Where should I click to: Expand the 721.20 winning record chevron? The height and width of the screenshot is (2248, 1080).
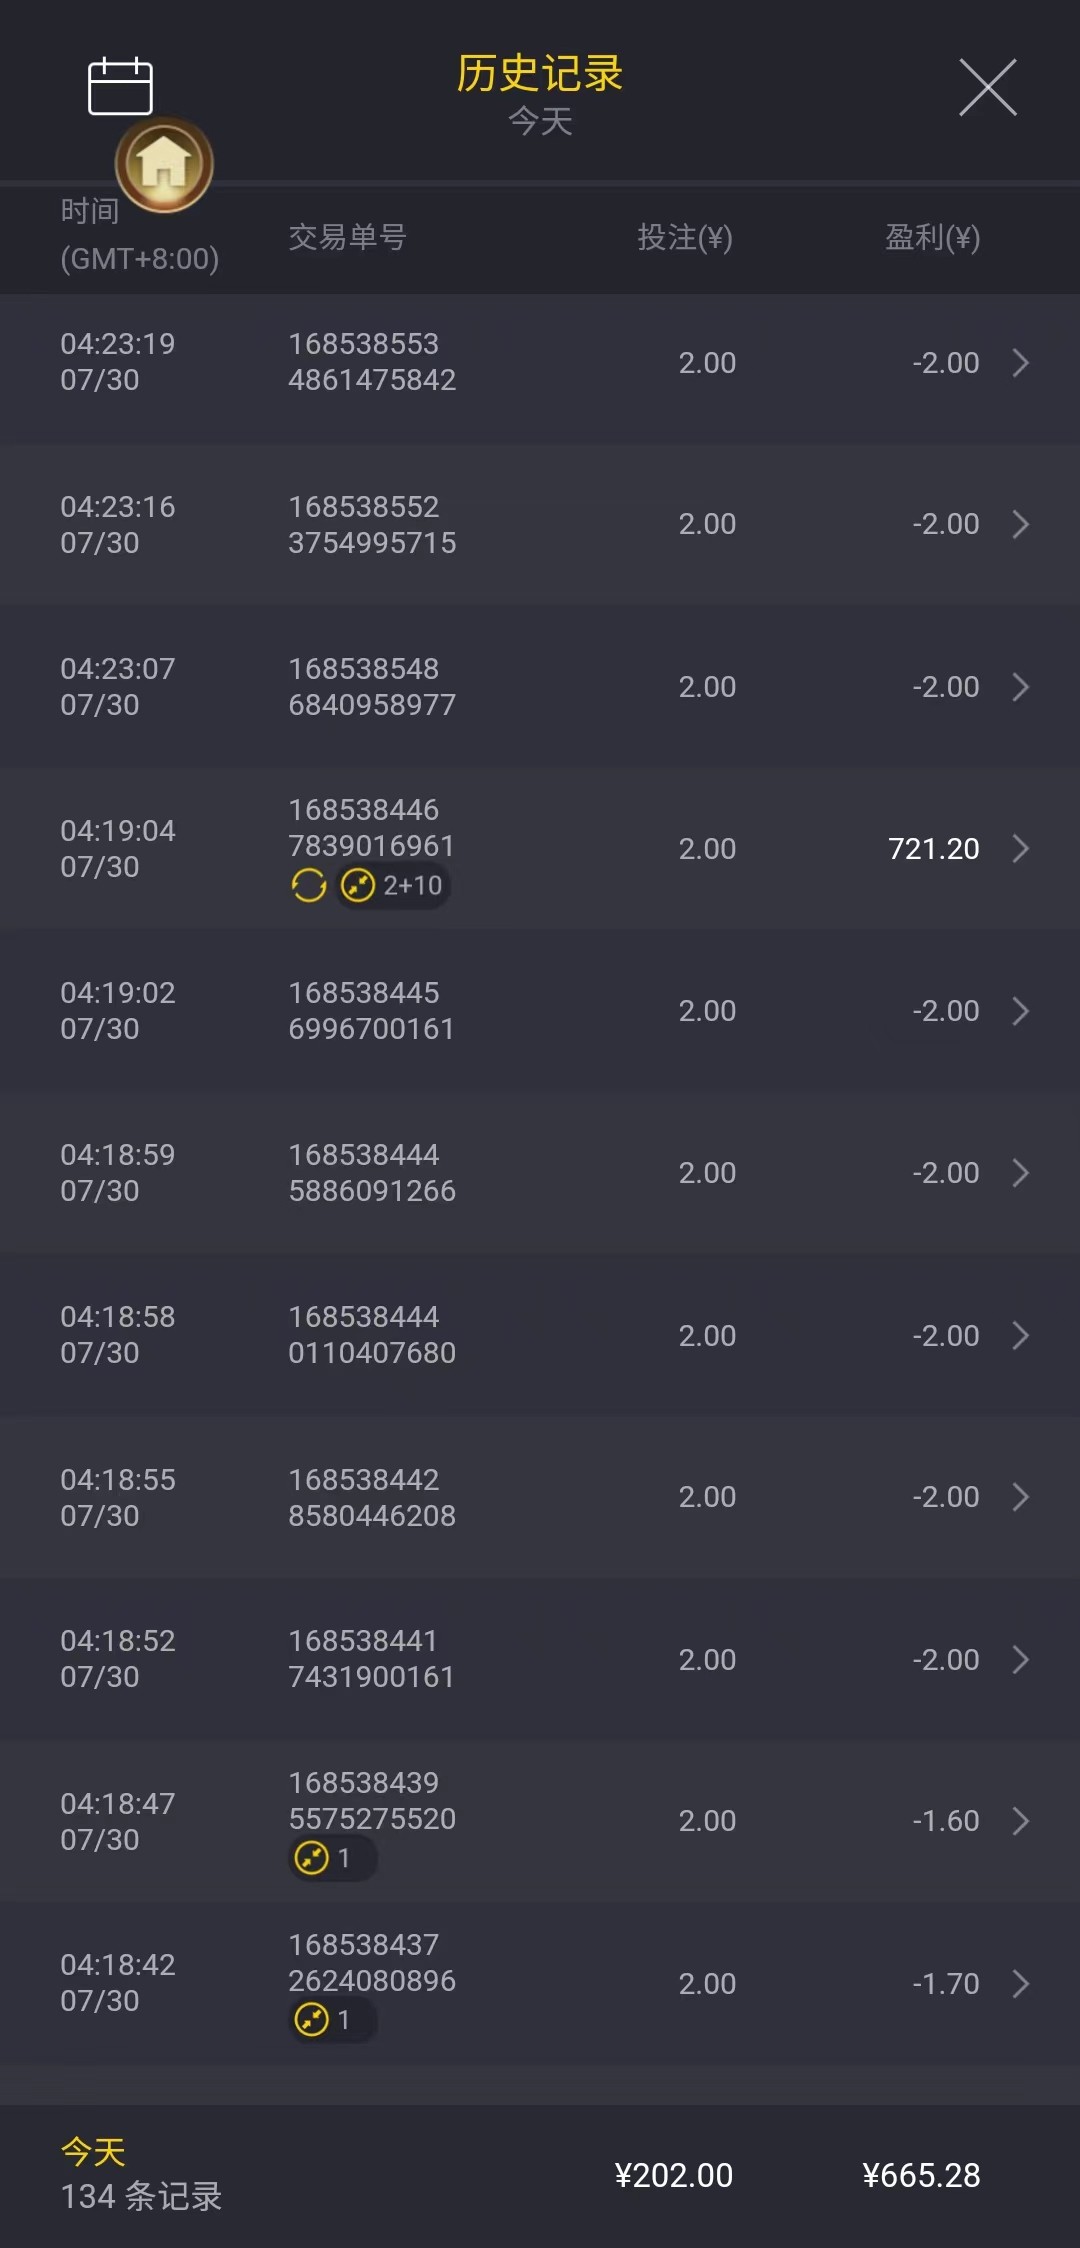[x=1020, y=848]
